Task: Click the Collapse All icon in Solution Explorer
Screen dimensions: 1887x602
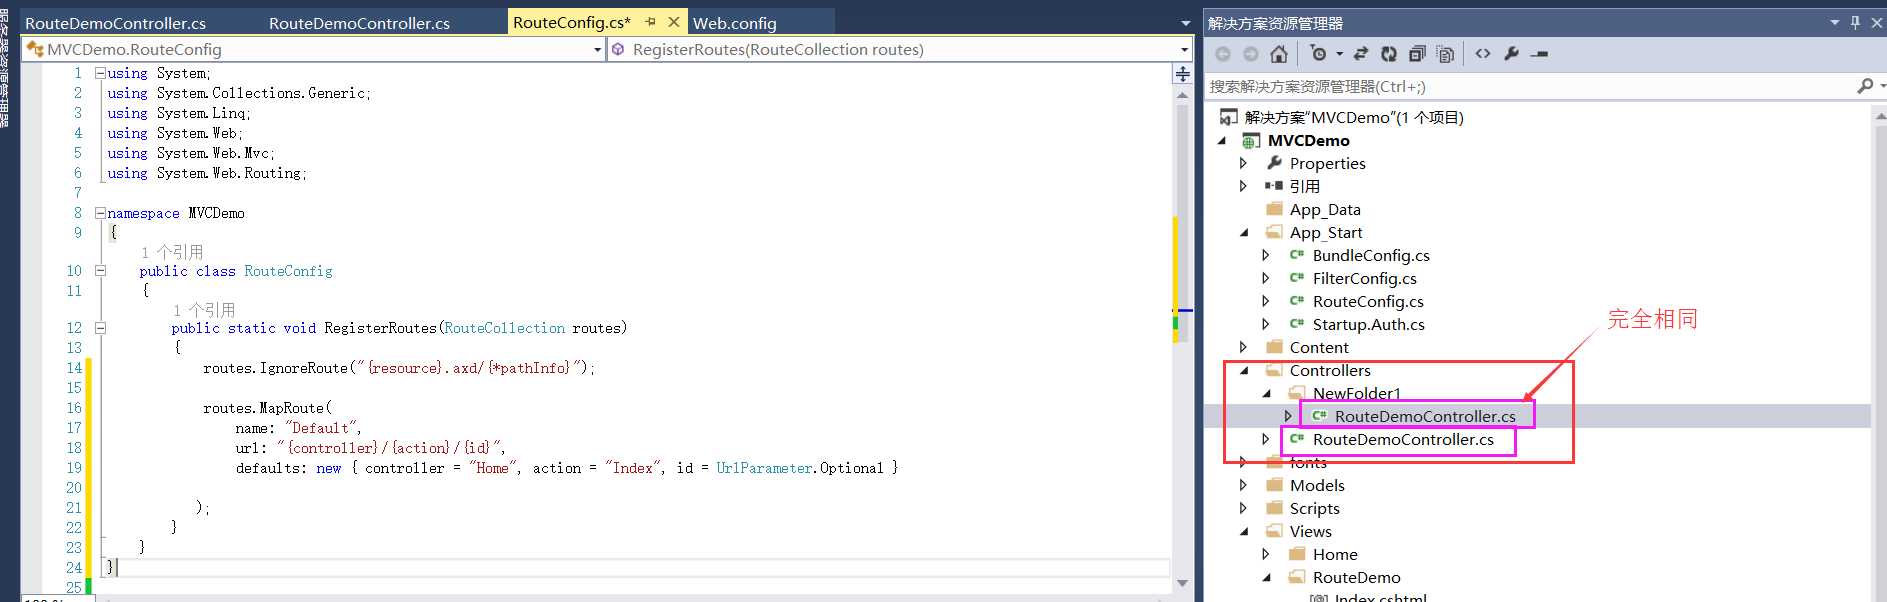Action: pos(1417,54)
